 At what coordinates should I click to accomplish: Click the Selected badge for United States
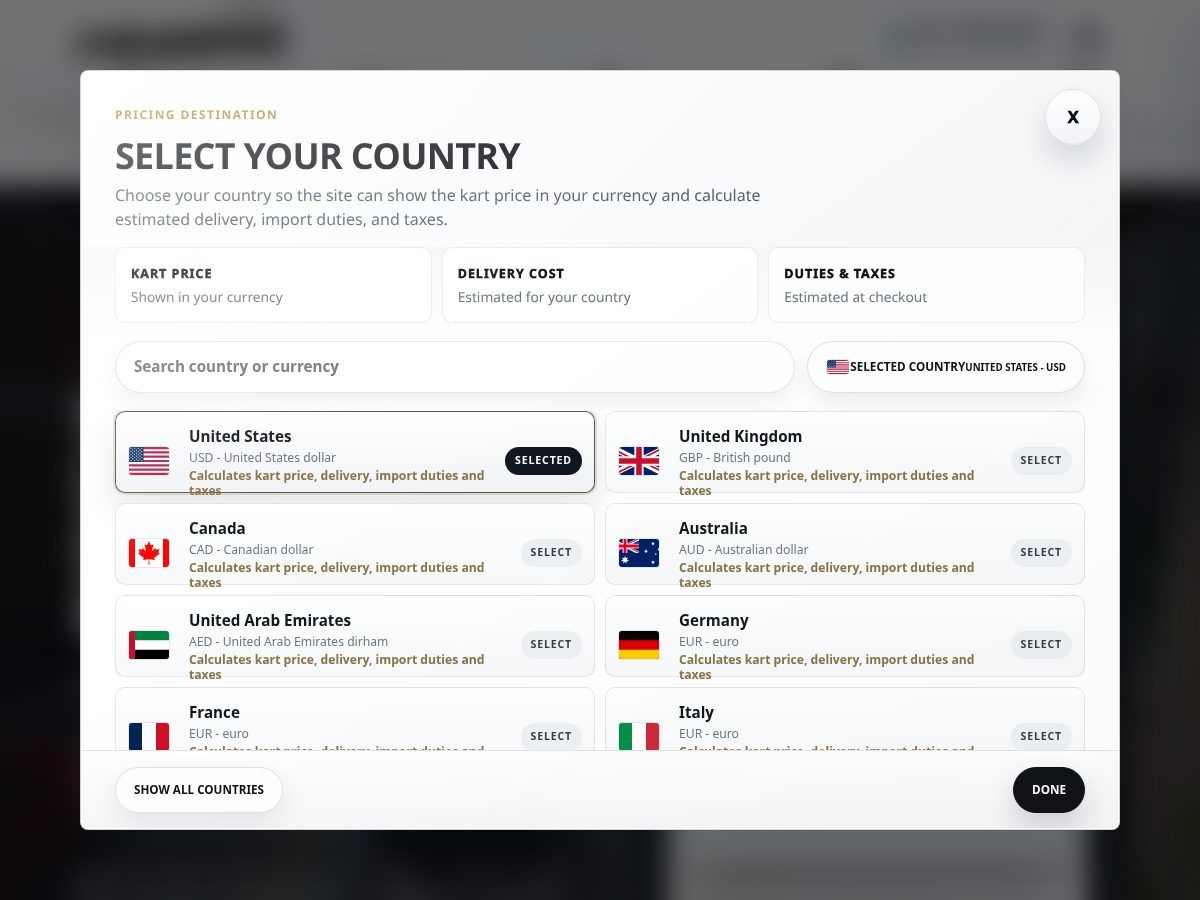pyautogui.click(x=543, y=461)
